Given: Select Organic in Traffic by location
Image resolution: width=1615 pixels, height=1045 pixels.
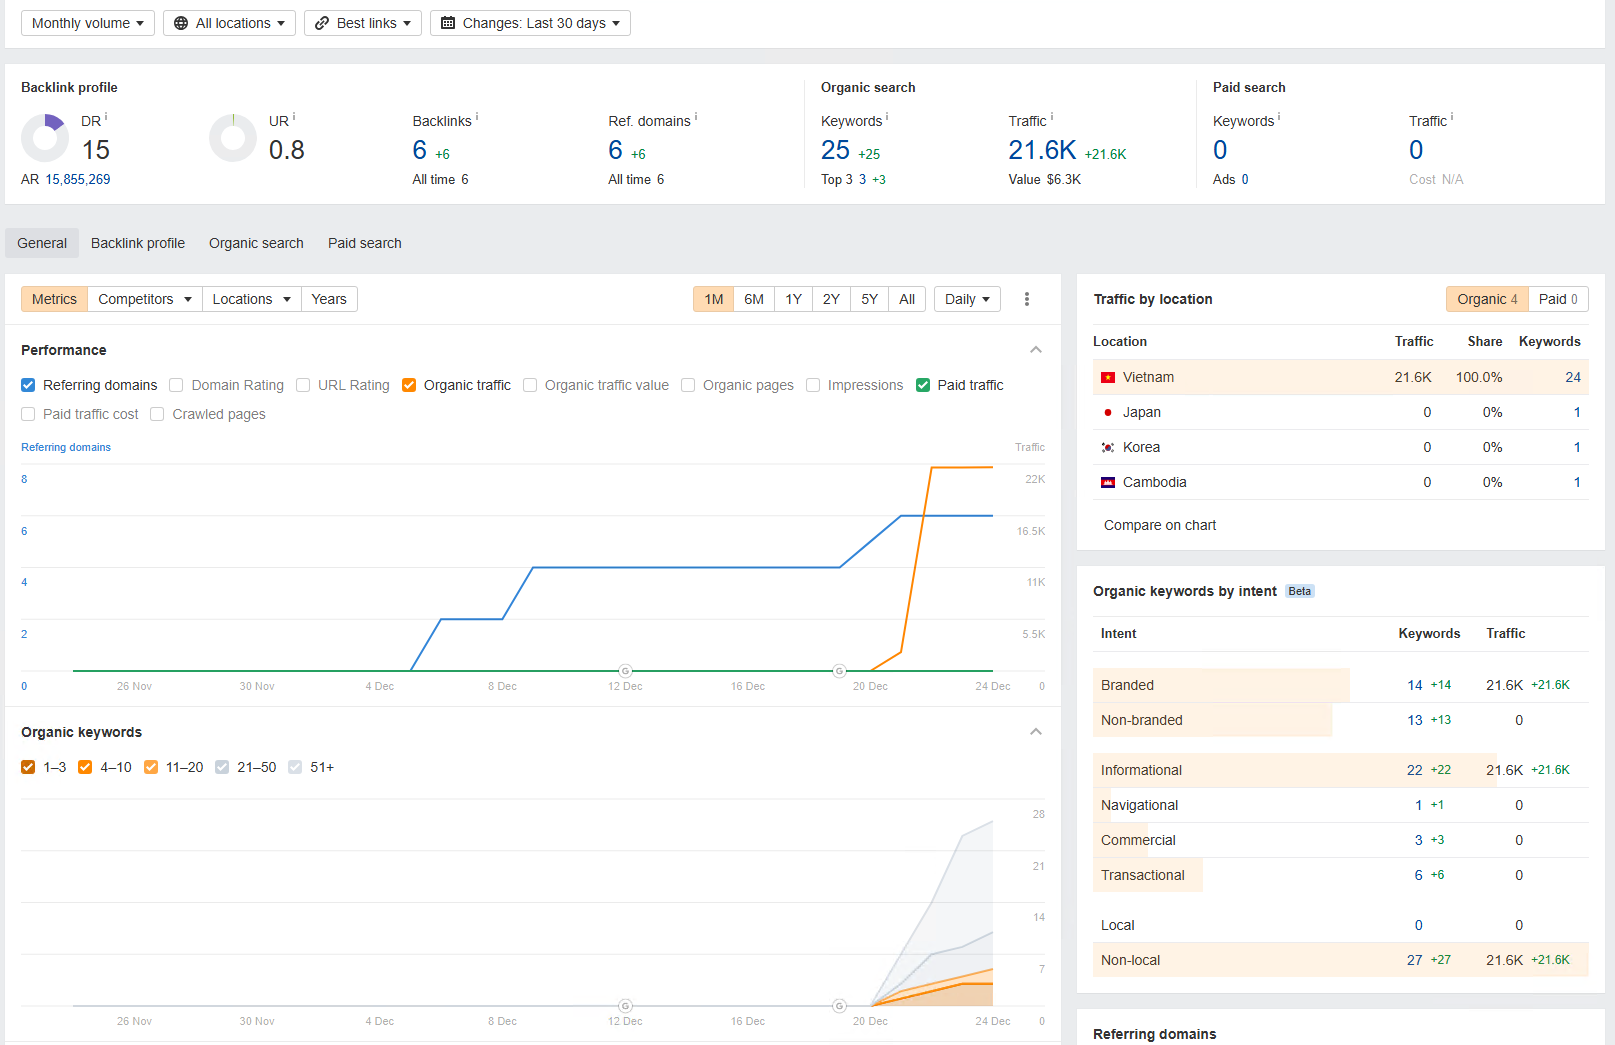Looking at the screenshot, I should point(1487,299).
